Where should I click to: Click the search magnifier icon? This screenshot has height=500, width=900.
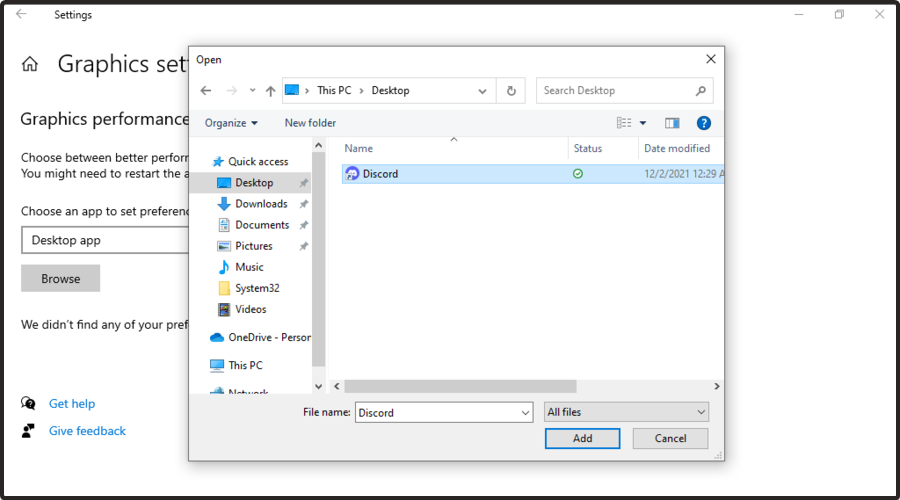[x=701, y=91]
